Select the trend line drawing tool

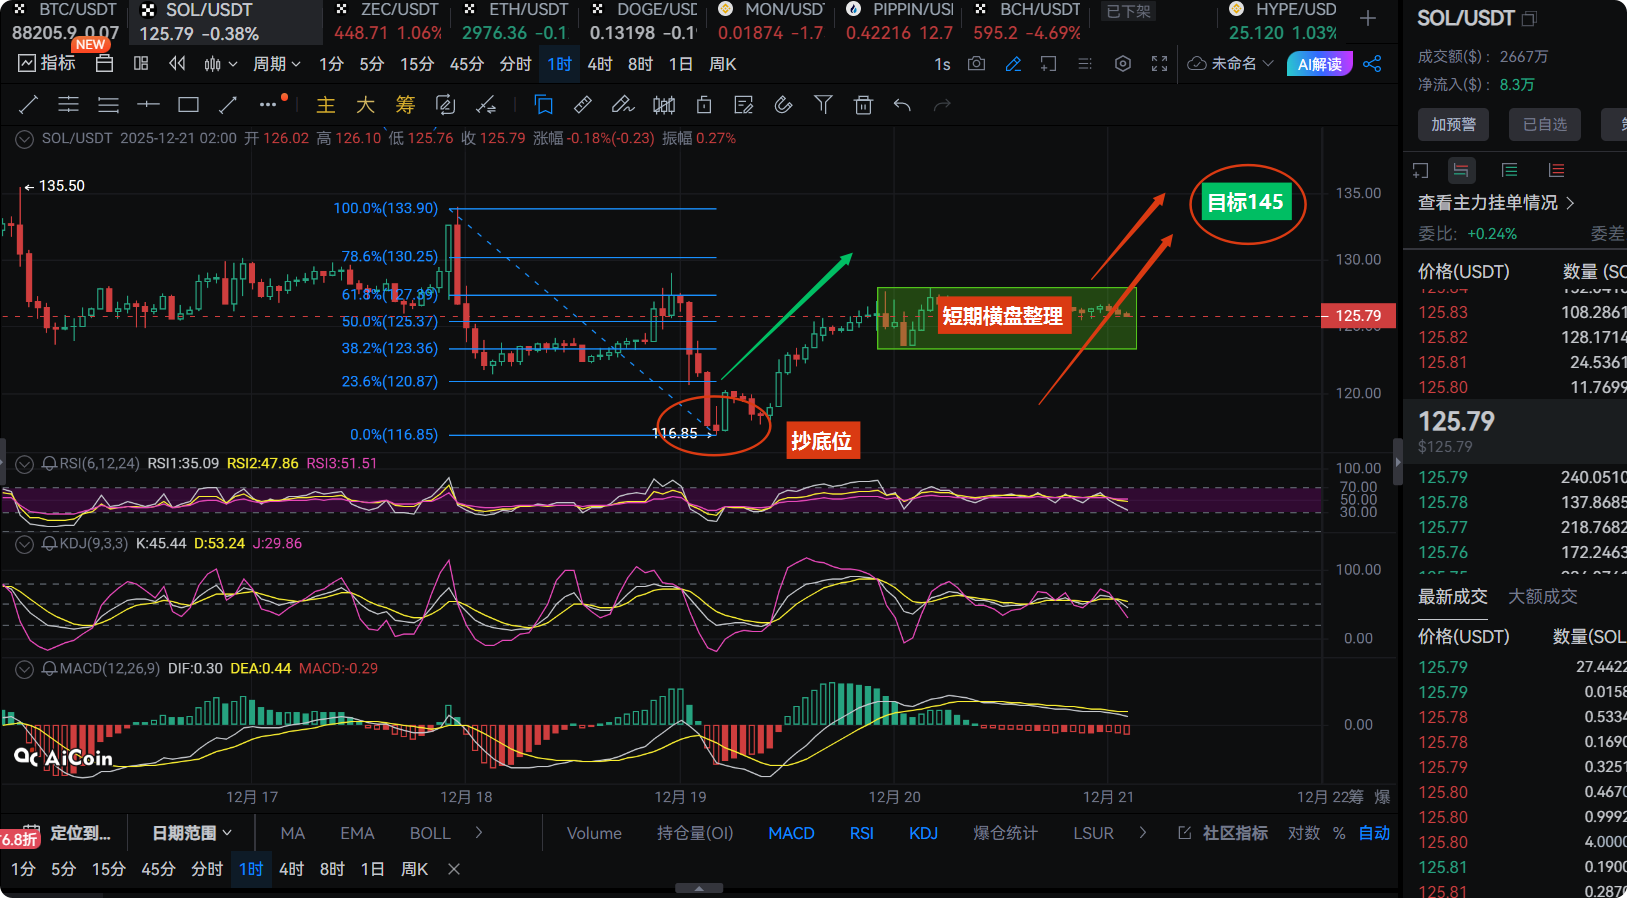28,105
